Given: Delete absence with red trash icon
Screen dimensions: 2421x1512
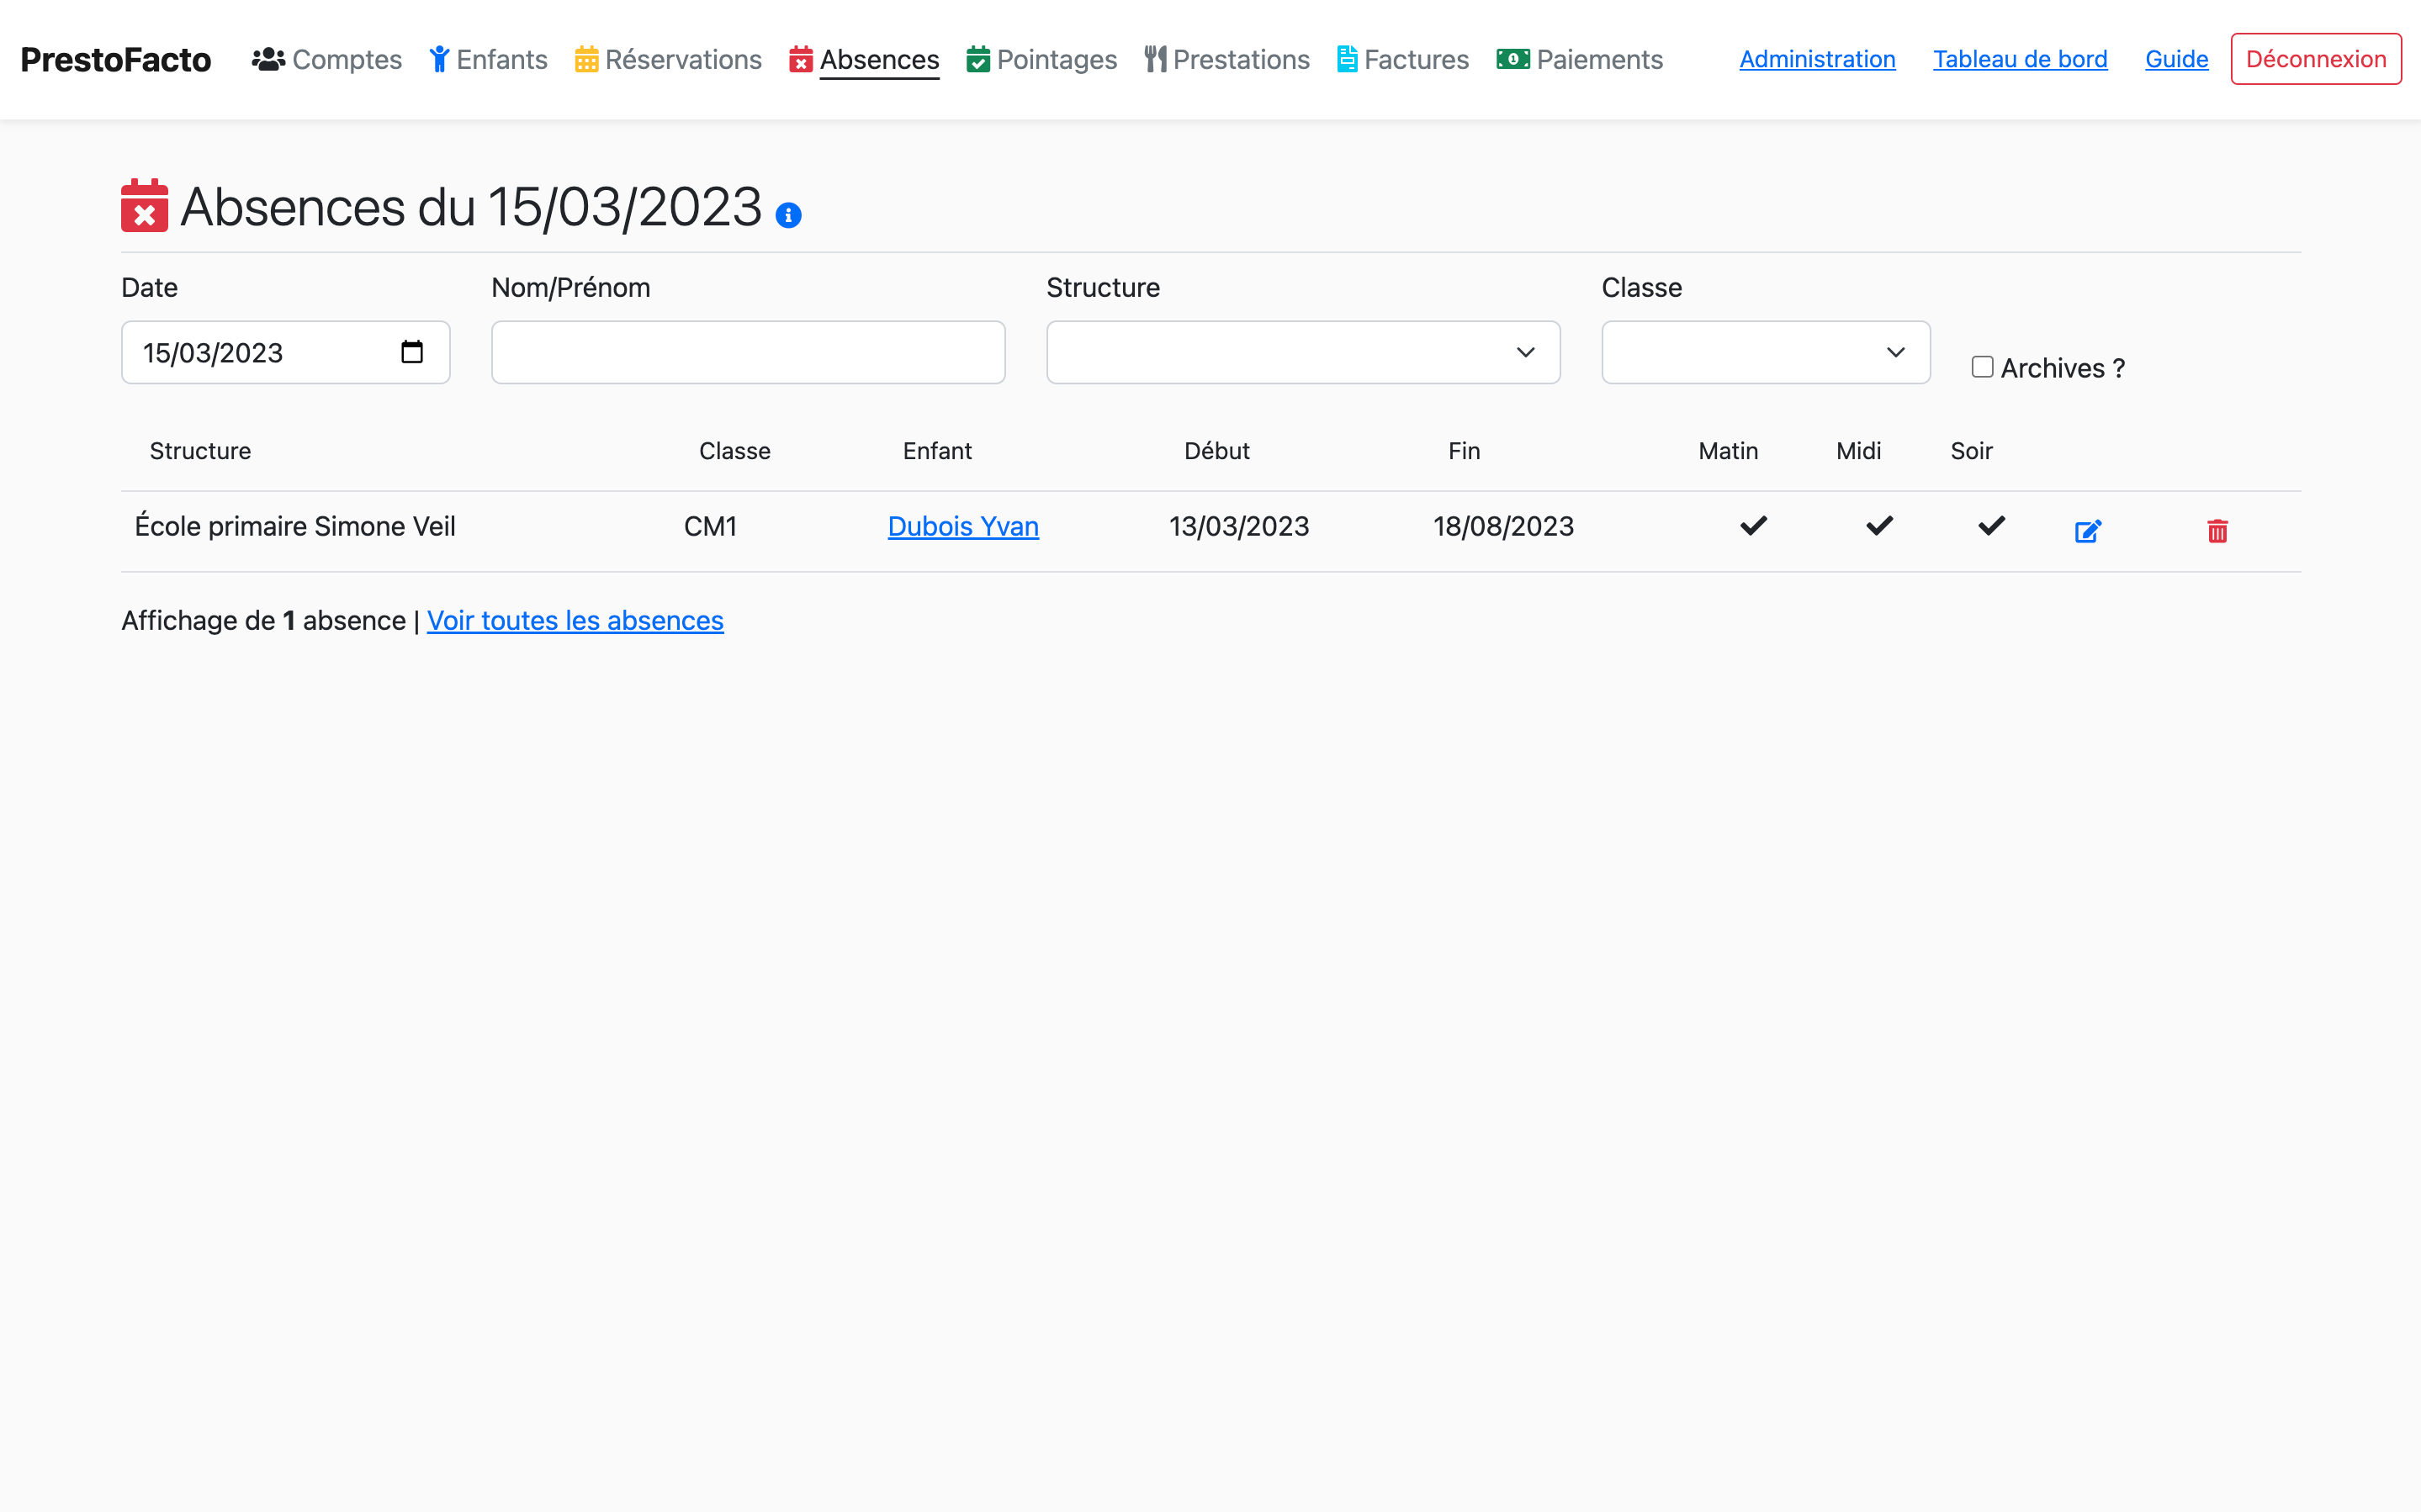Looking at the screenshot, I should click(2216, 531).
